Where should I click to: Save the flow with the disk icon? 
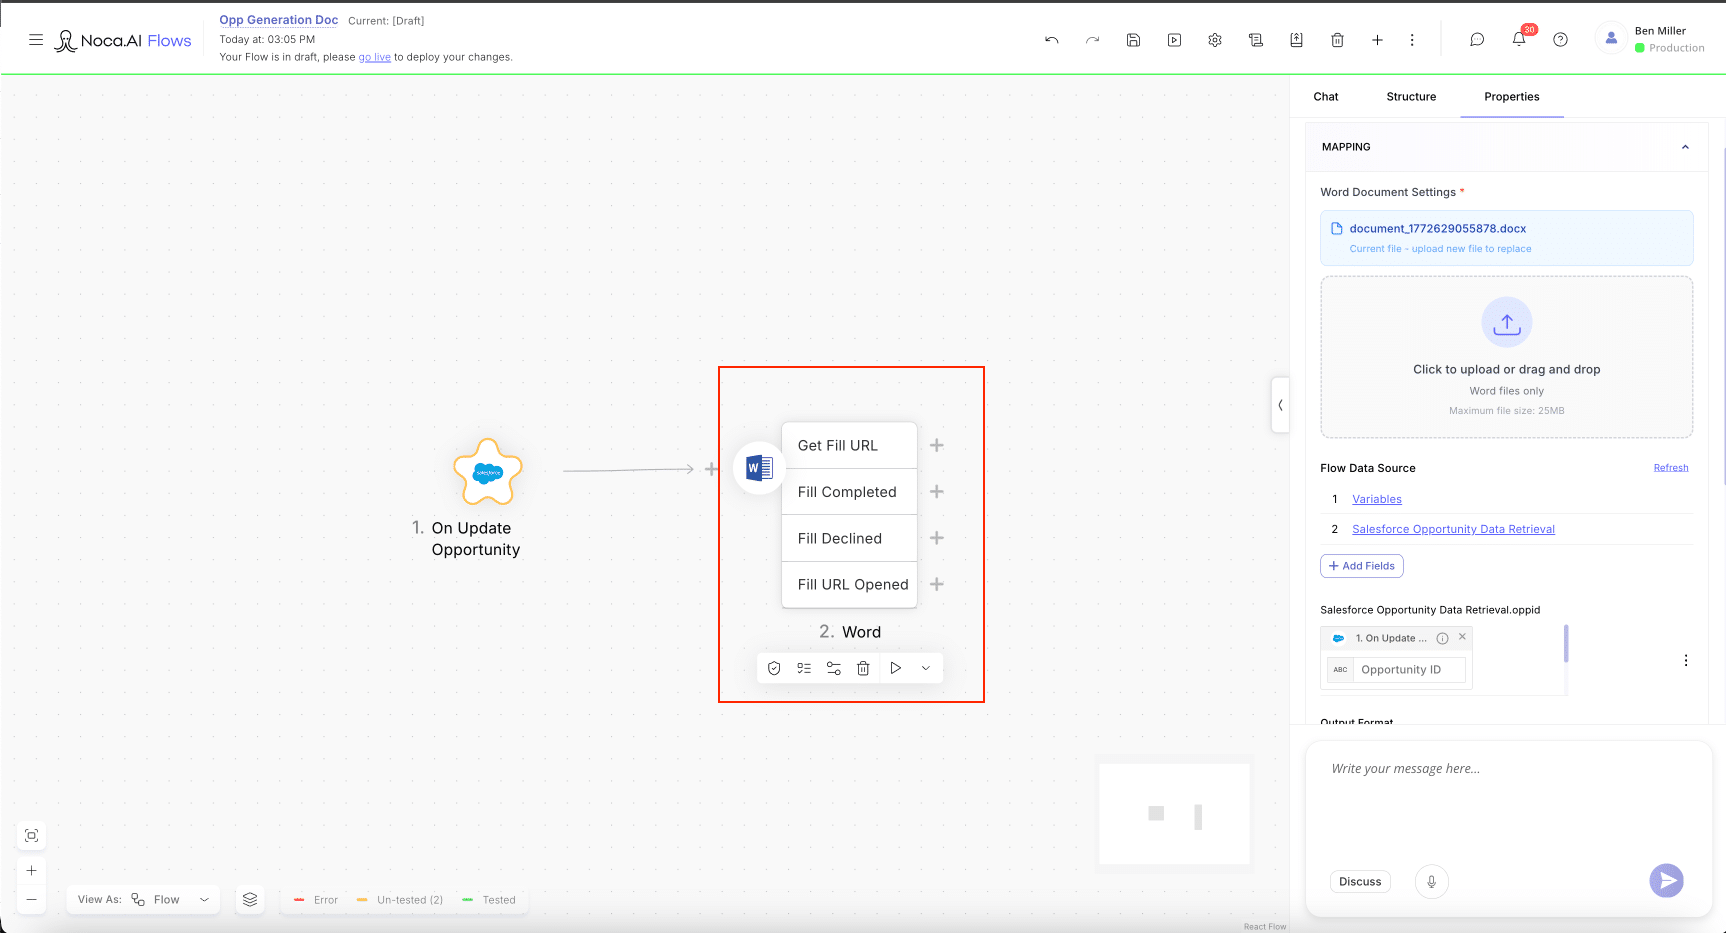pyautogui.click(x=1134, y=40)
